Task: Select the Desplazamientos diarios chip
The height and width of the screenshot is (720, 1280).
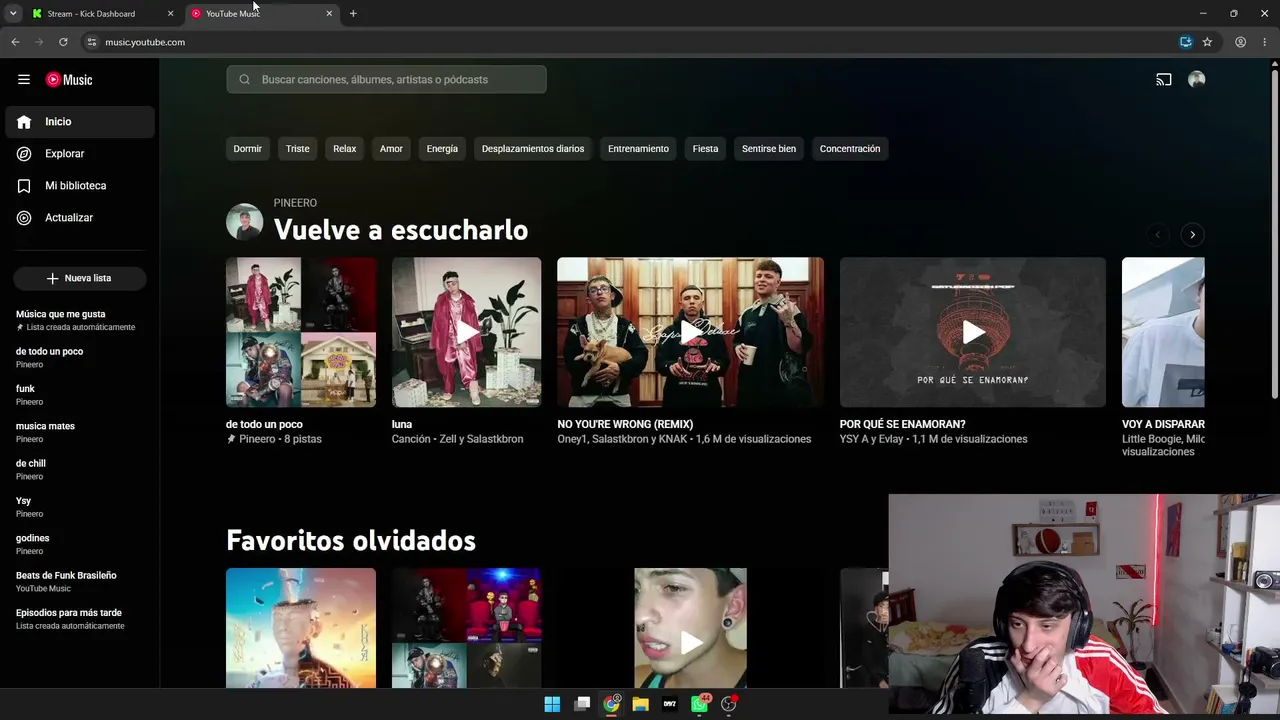Action: pos(533,149)
